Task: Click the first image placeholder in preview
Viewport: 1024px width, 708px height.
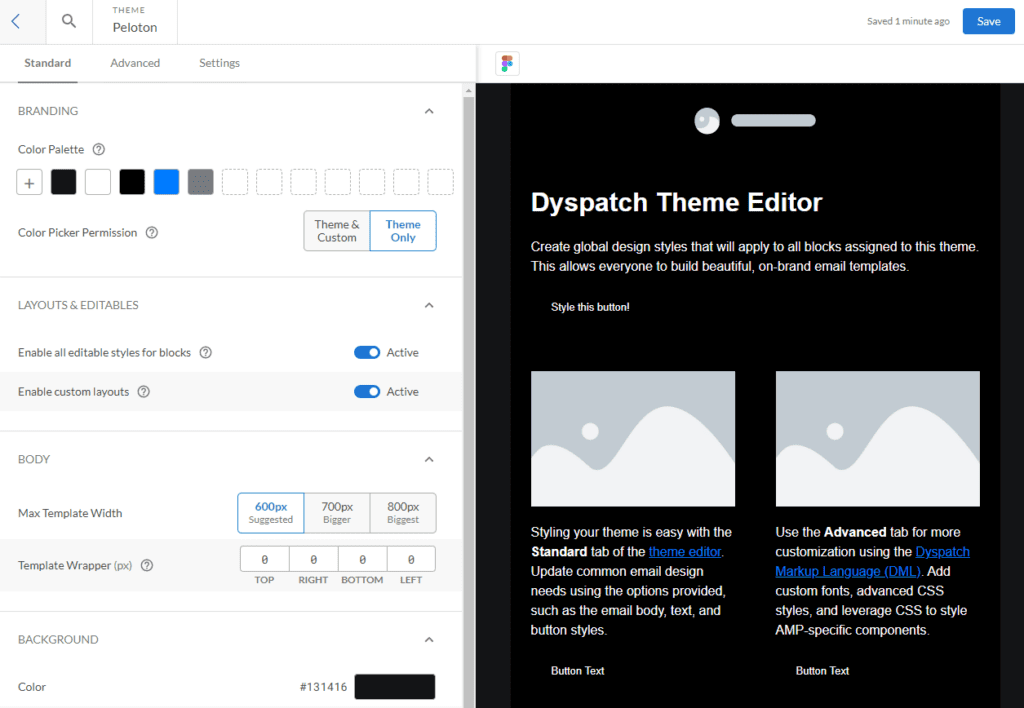Action: pyautogui.click(x=633, y=439)
